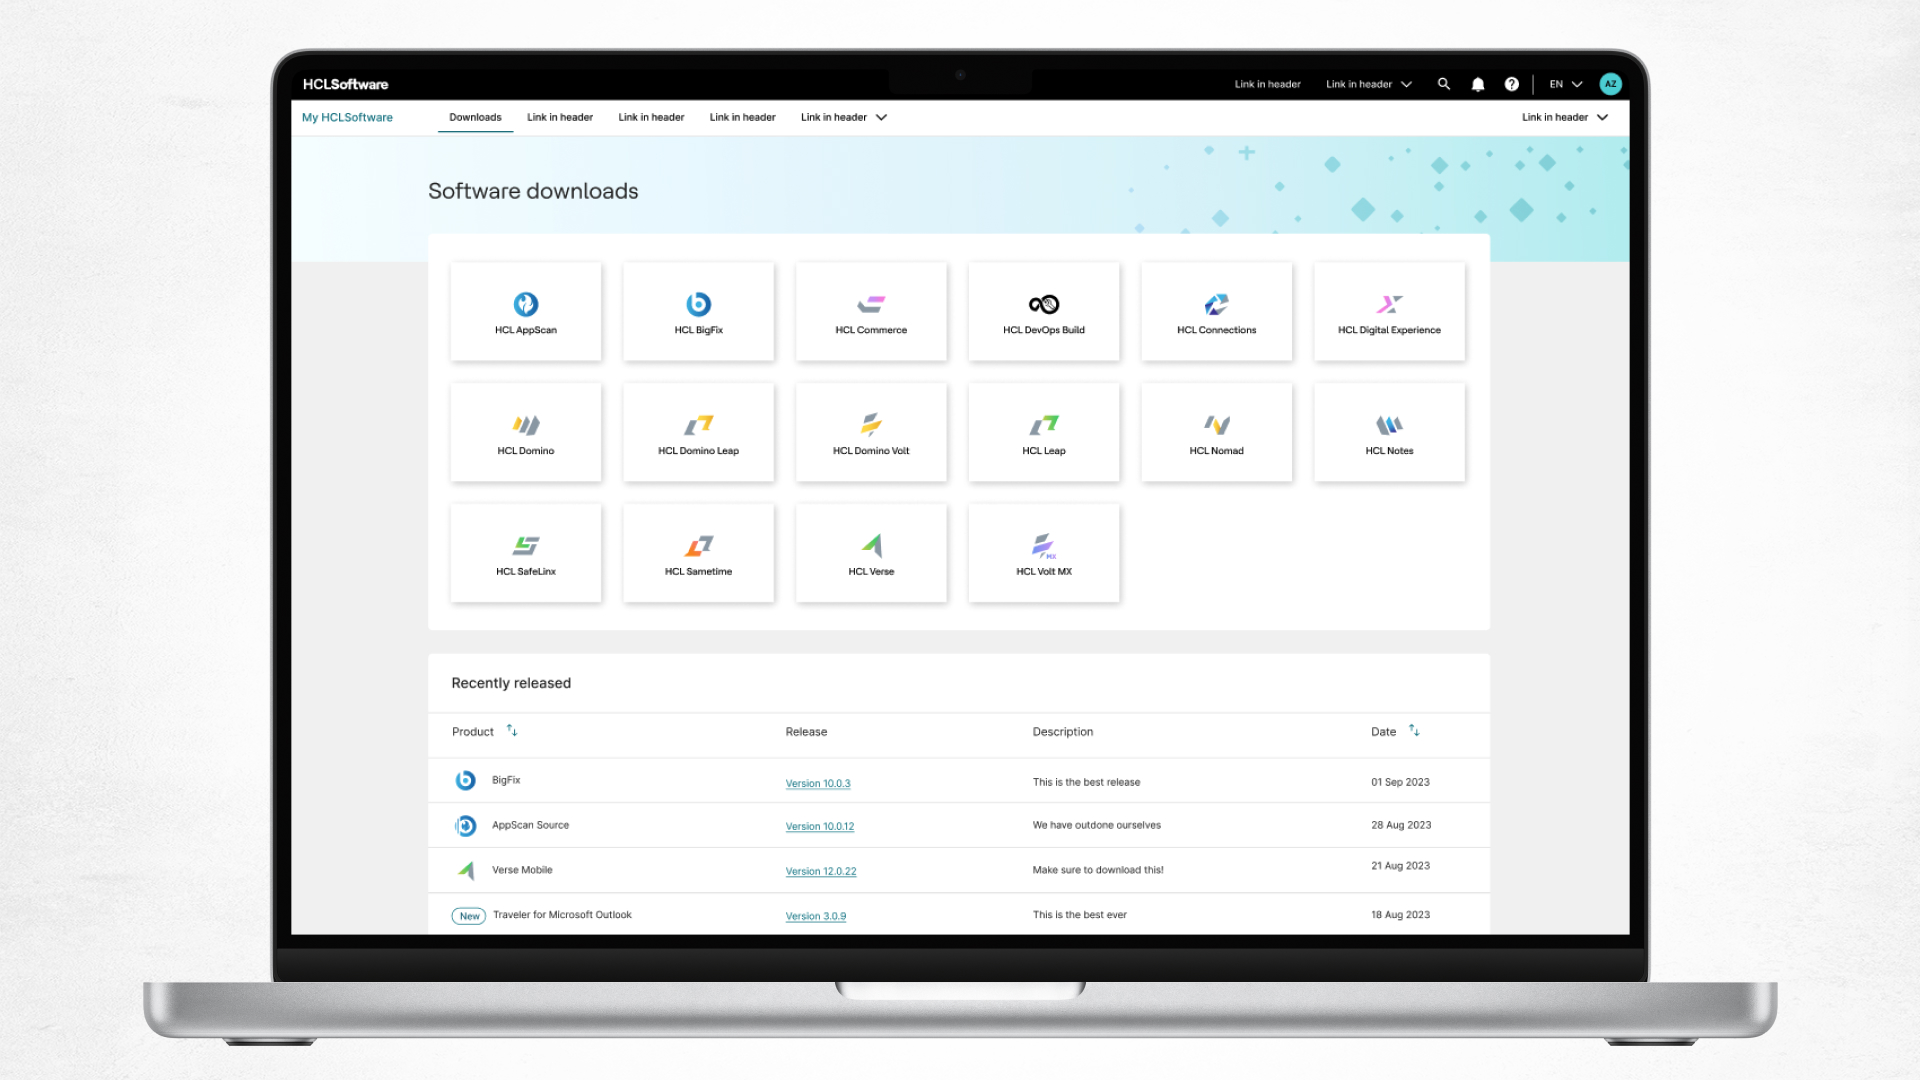
Task: Open the Version 10.0.12 release link
Action: pyautogui.click(x=820, y=827)
